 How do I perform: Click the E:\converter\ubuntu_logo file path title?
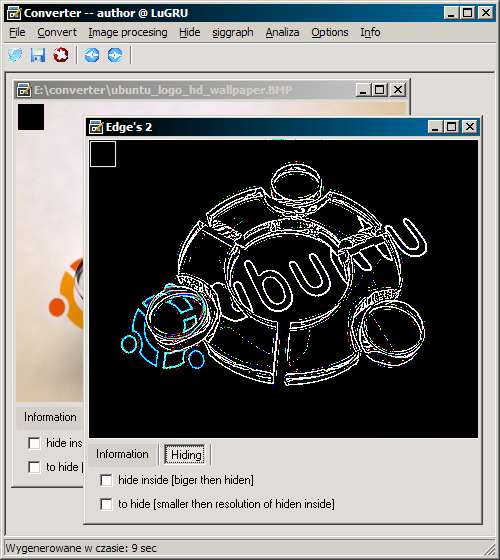[x=163, y=90]
